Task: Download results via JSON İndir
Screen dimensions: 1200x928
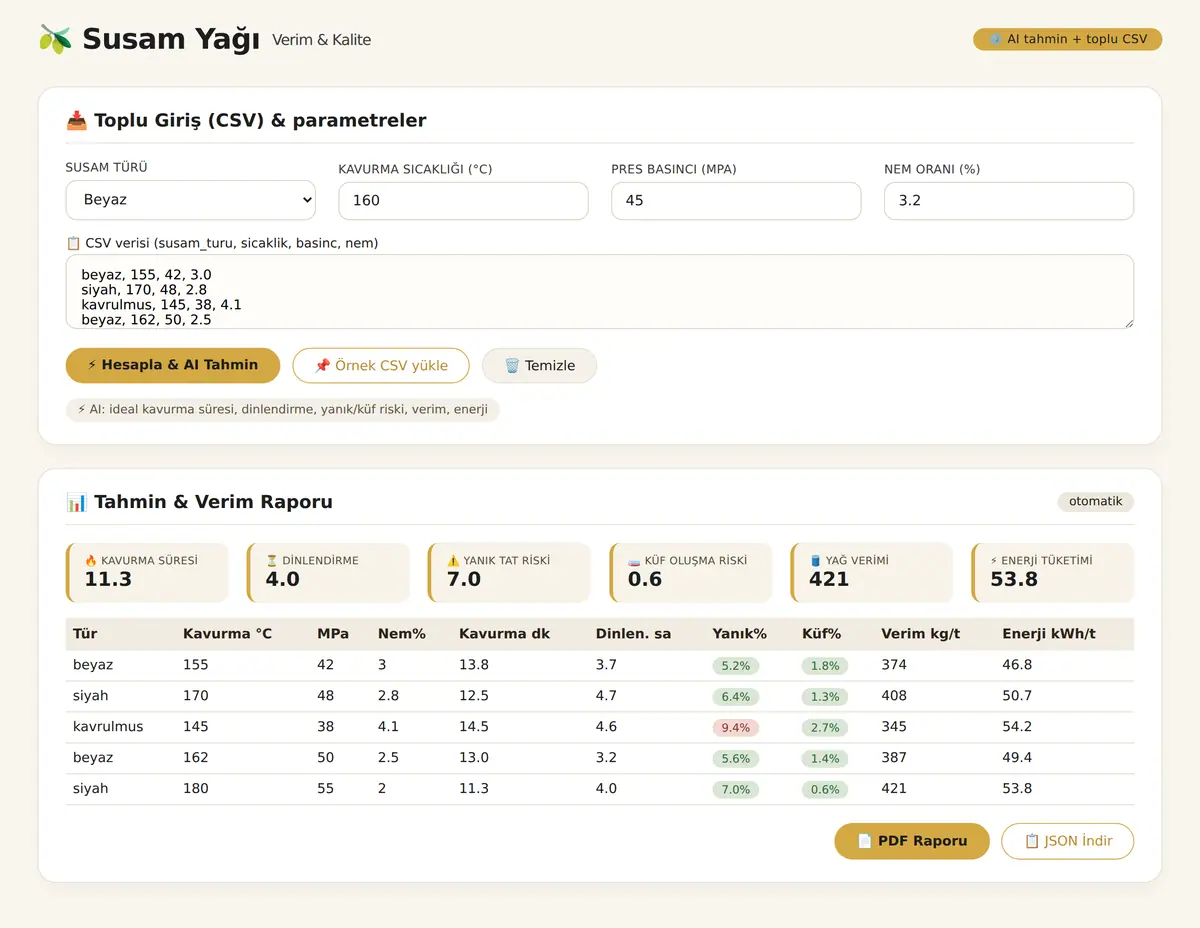Action: (x=1068, y=841)
